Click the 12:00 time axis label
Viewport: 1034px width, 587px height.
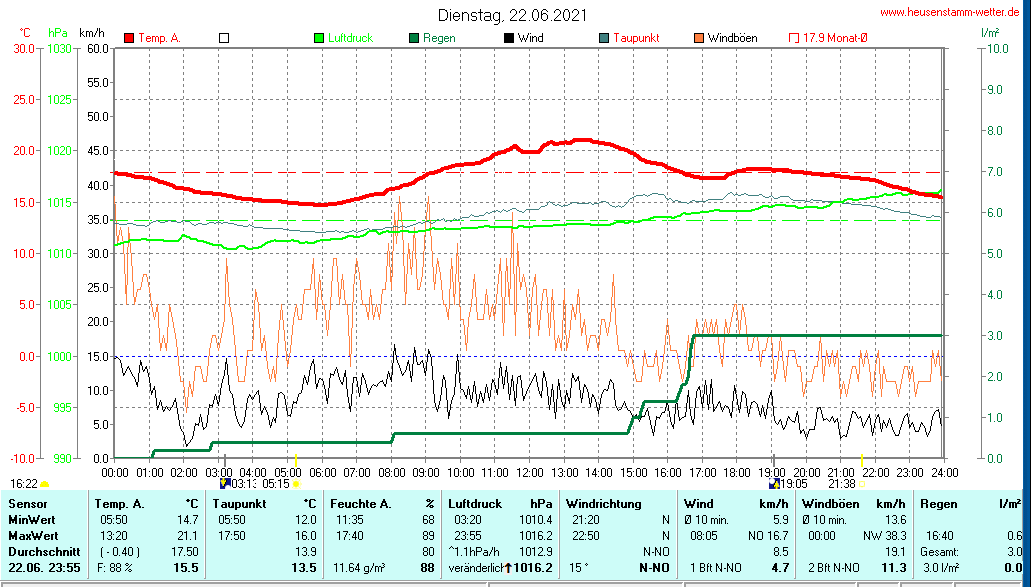(x=530, y=473)
